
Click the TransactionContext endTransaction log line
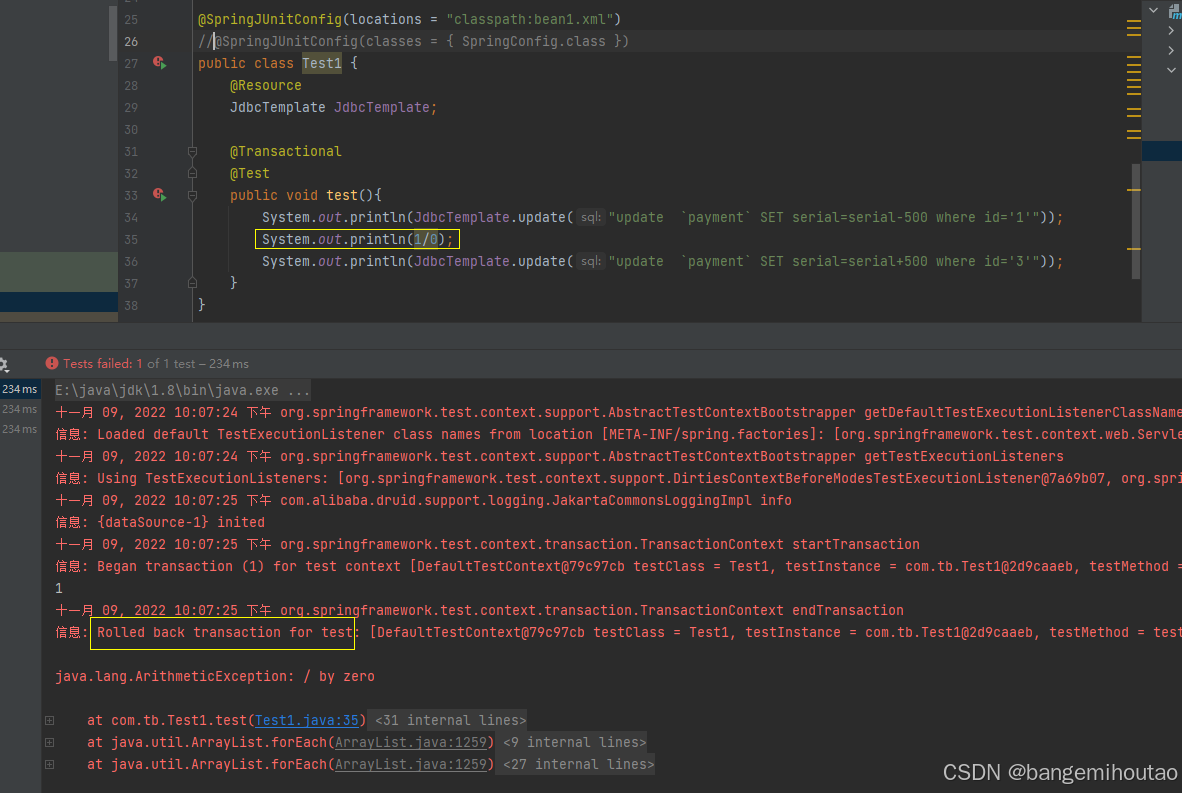479,611
